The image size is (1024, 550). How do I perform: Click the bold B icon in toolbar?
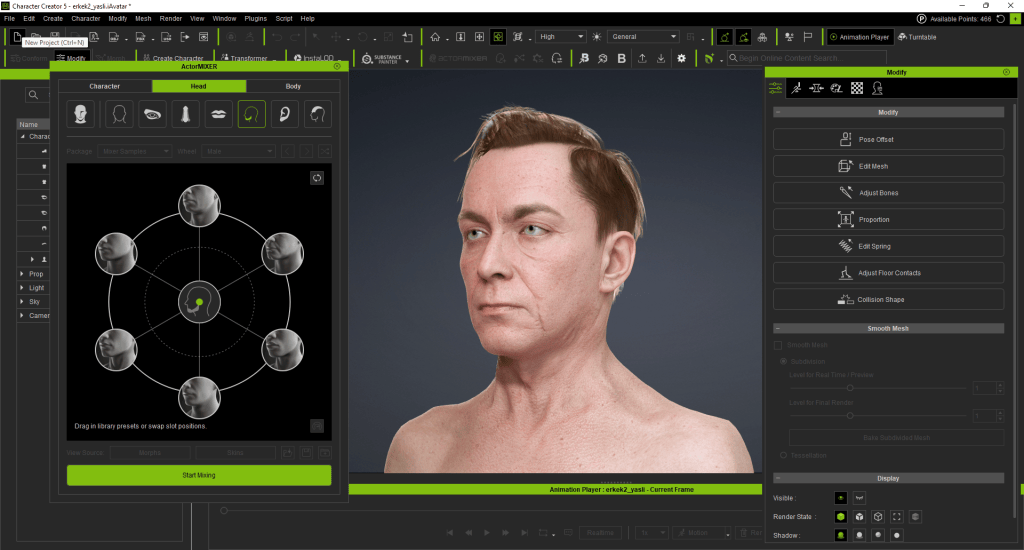(x=622, y=58)
